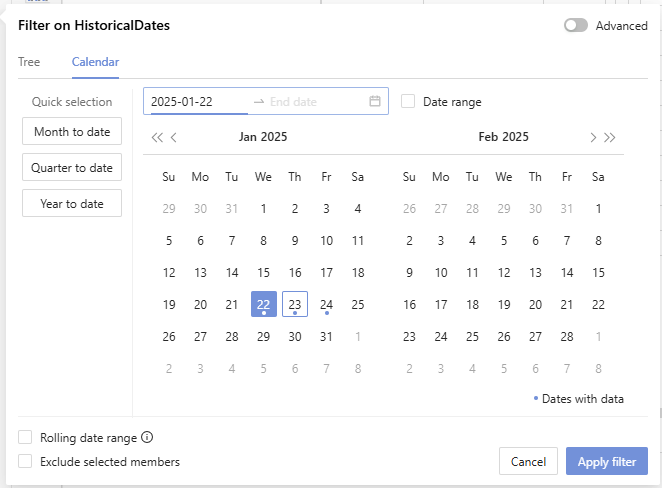This screenshot has width=662, height=488.
Task: Pick February 14 in the calendar
Action: pyautogui.click(x=567, y=273)
